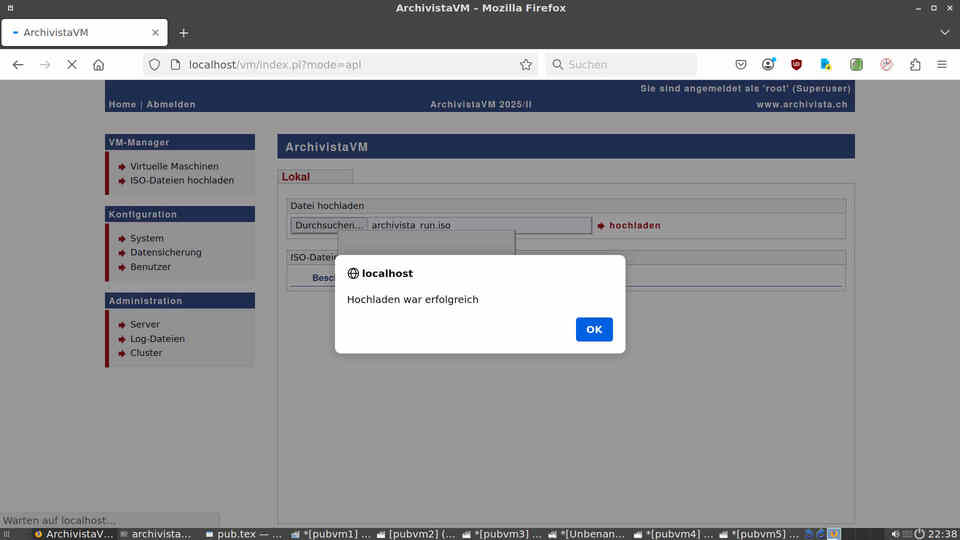Click the 22:38 clock in taskbar
The image size is (960, 540).
click(x=943, y=534)
